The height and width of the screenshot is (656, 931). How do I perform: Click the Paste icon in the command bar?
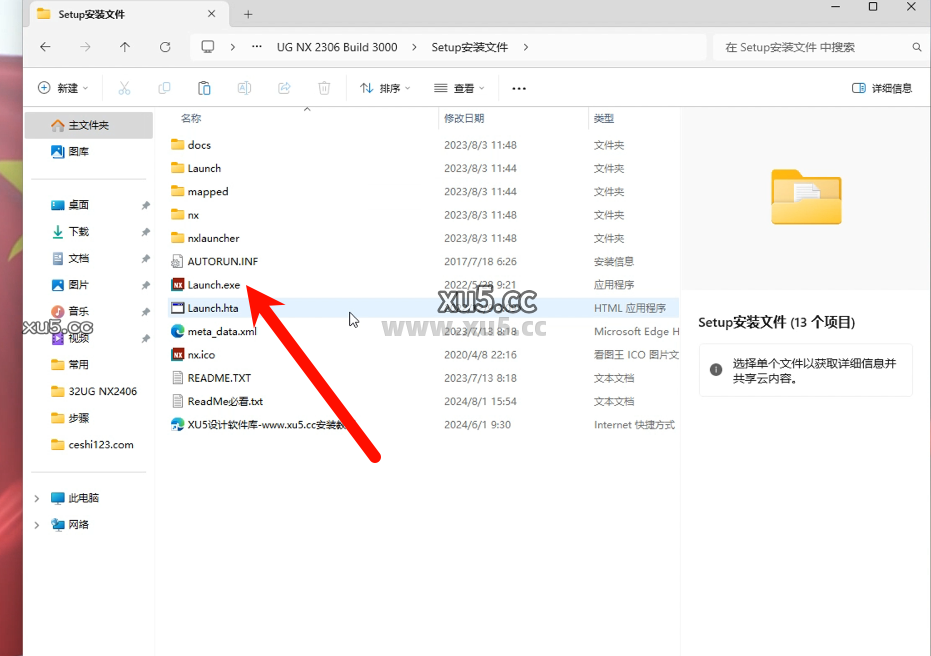point(204,88)
